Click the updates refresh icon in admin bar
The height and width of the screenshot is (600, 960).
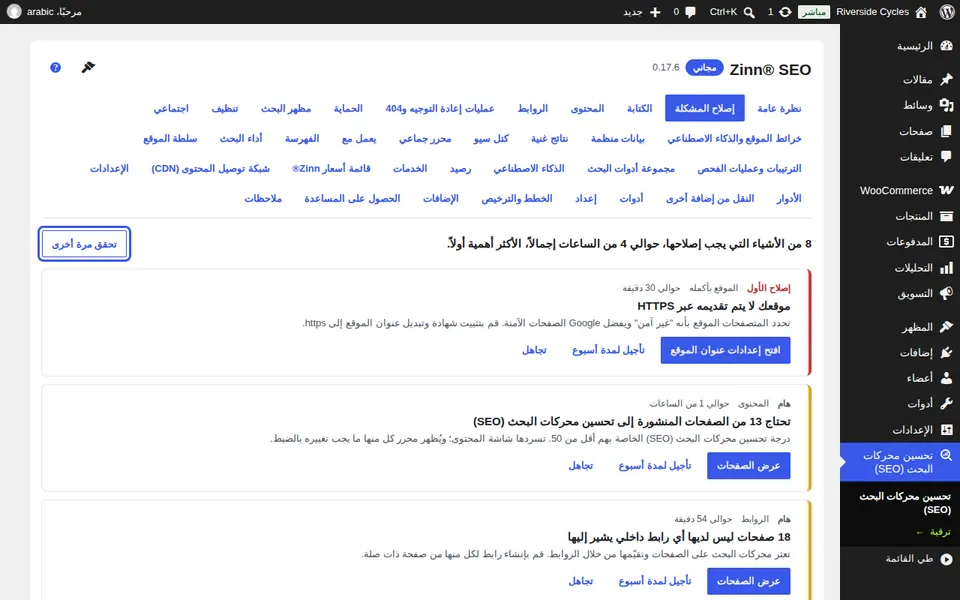tap(785, 12)
